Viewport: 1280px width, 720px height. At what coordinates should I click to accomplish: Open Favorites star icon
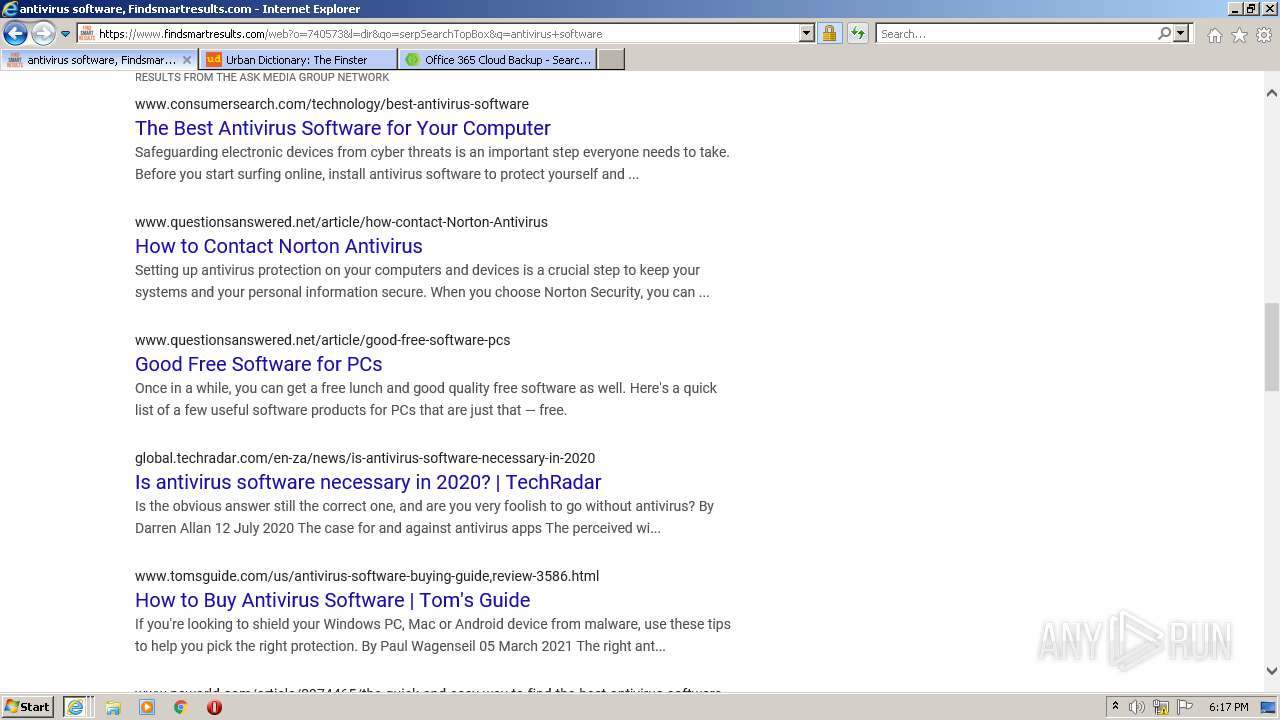pos(1239,35)
